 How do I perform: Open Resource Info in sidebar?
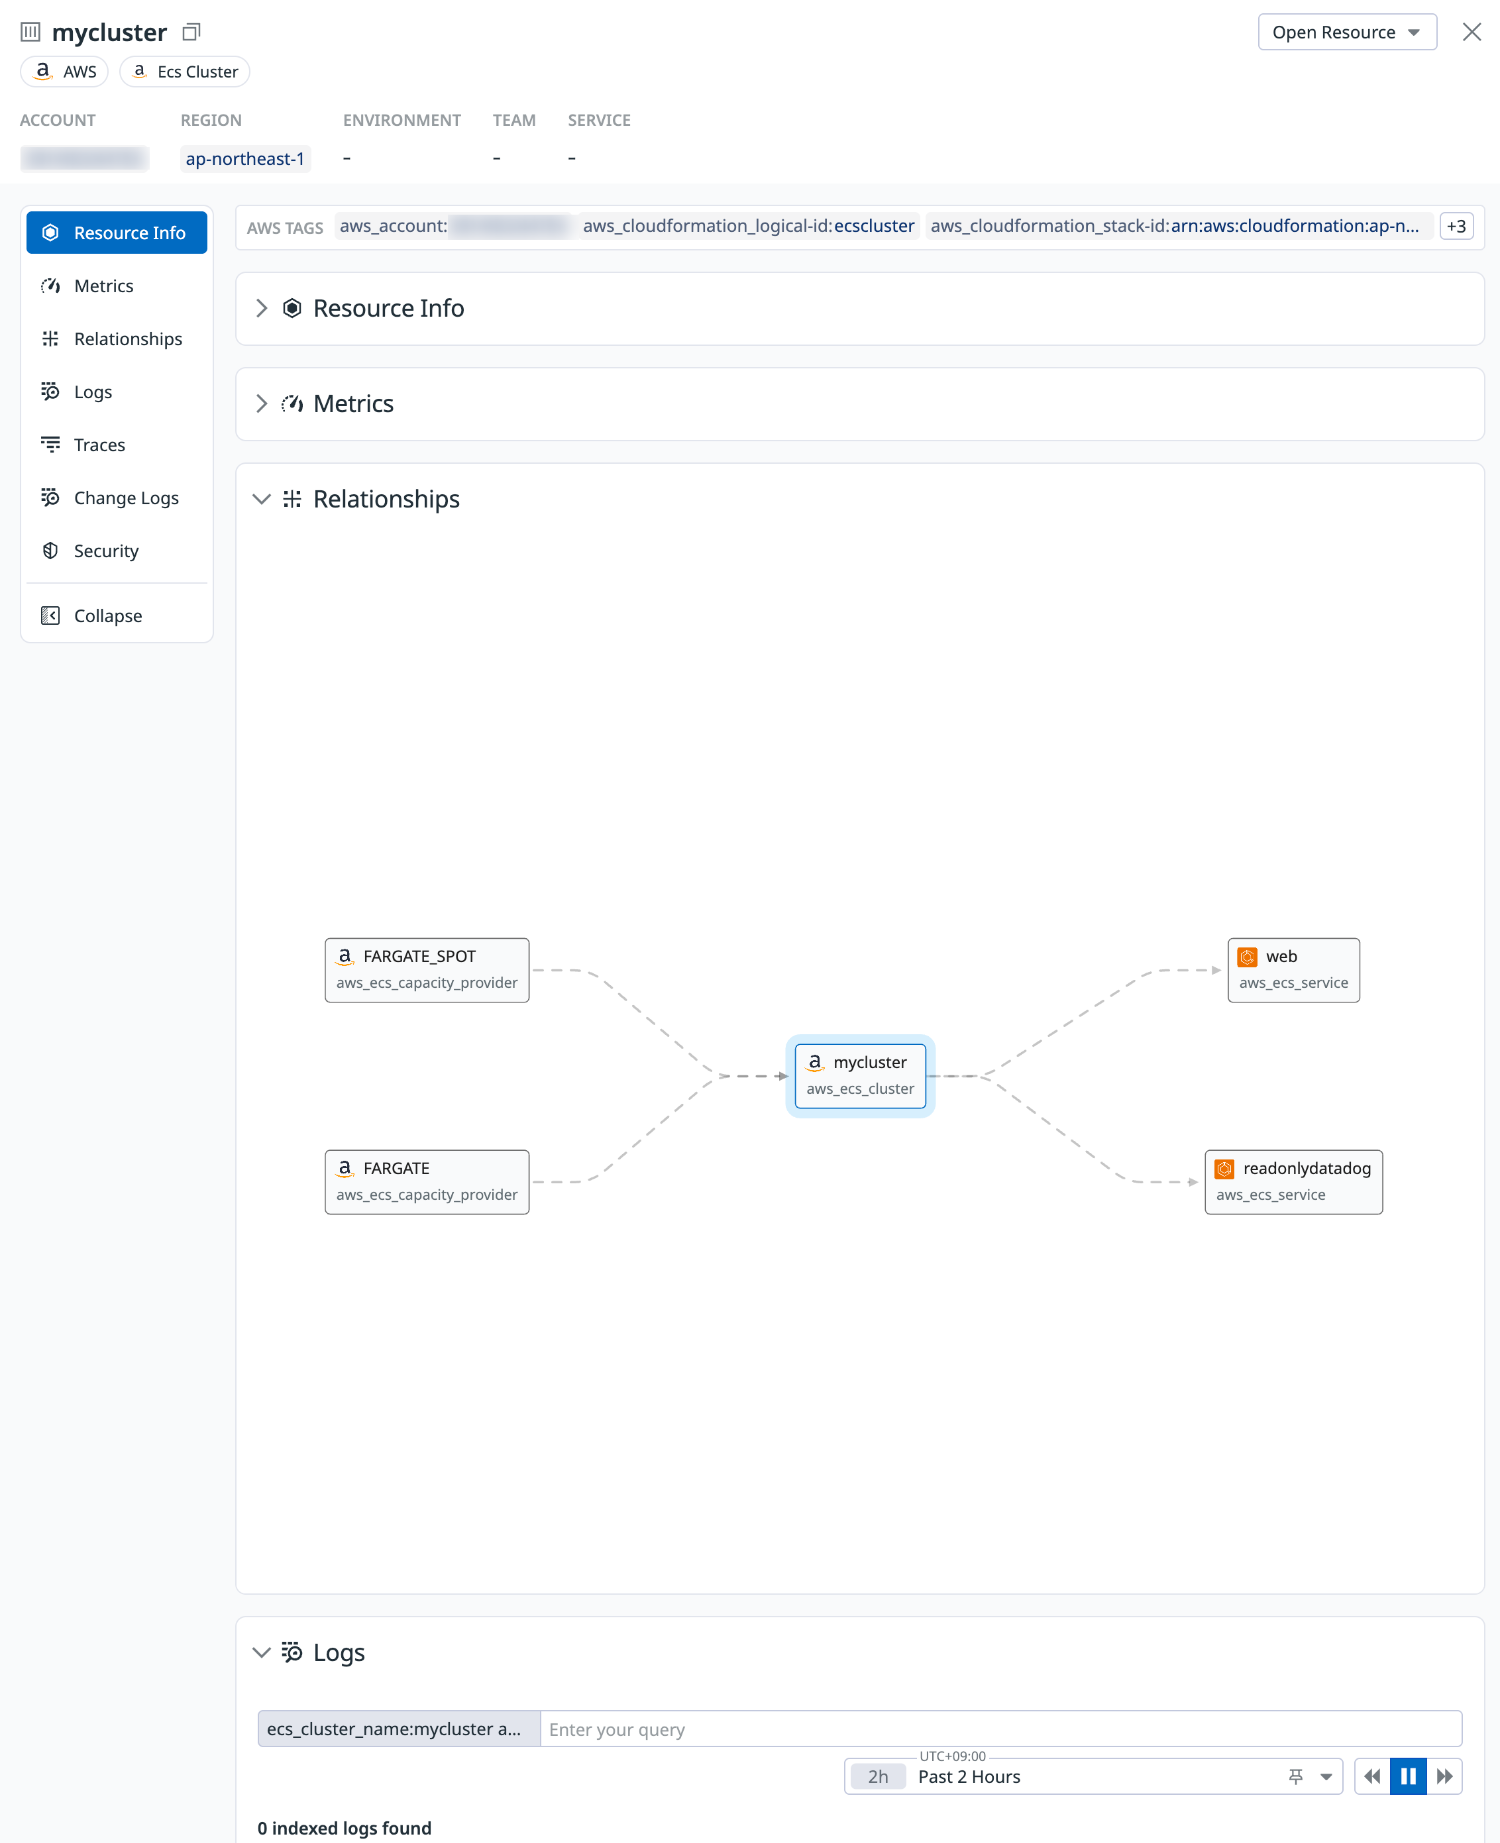click(117, 233)
